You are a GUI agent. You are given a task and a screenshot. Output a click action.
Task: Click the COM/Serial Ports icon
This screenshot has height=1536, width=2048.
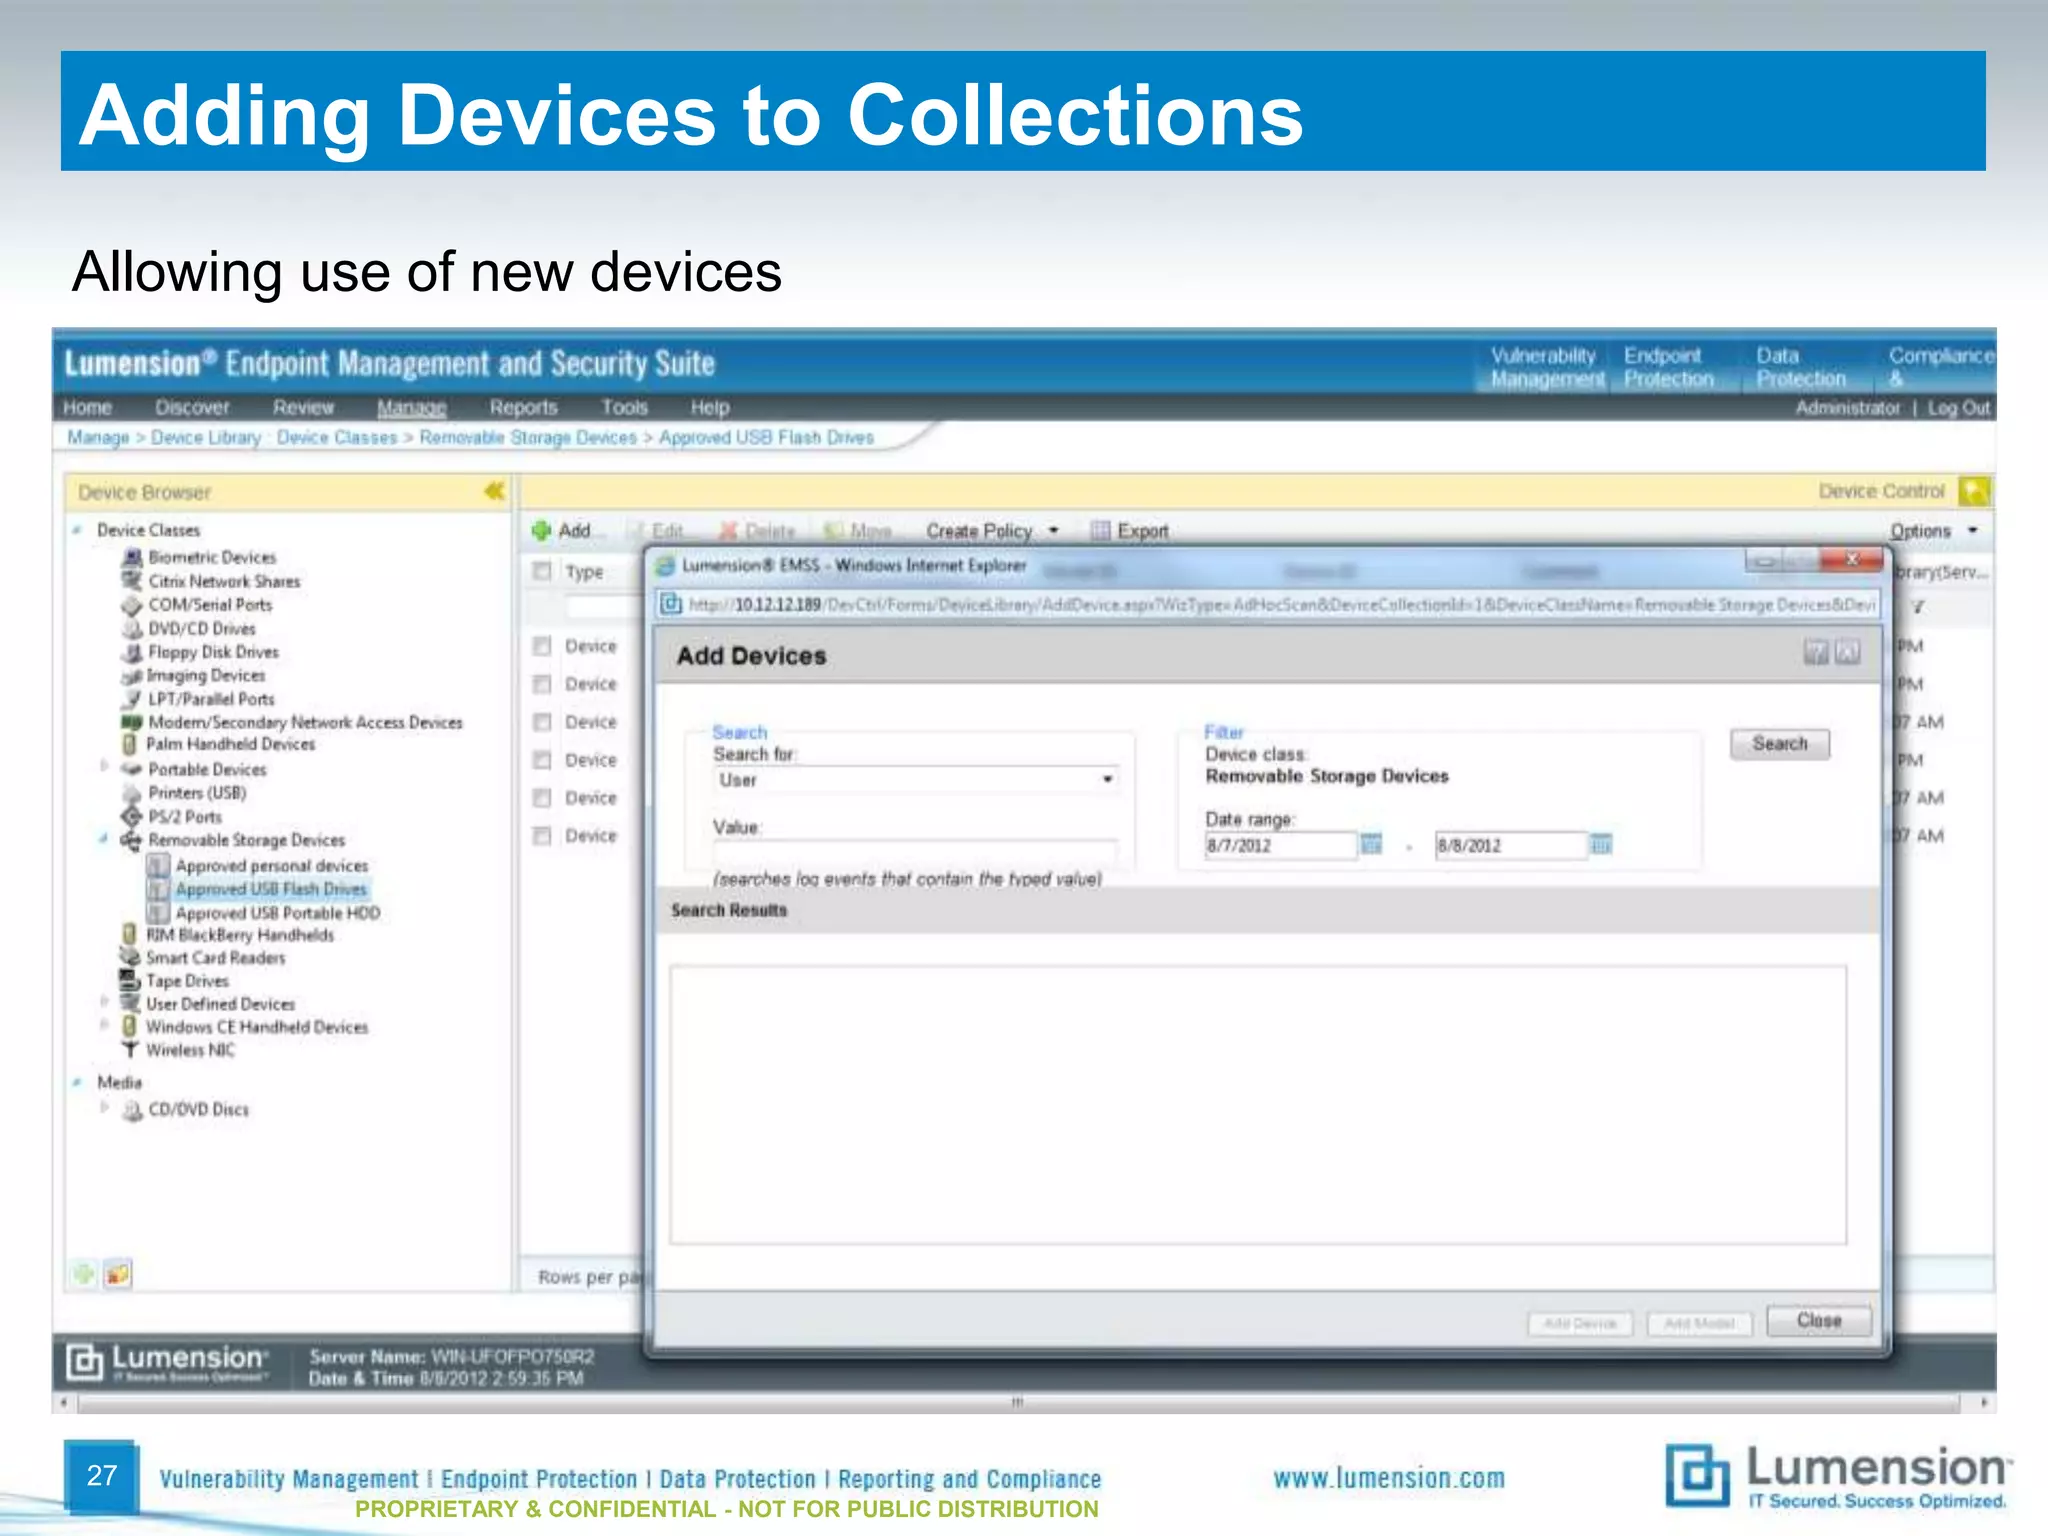click(x=132, y=605)
